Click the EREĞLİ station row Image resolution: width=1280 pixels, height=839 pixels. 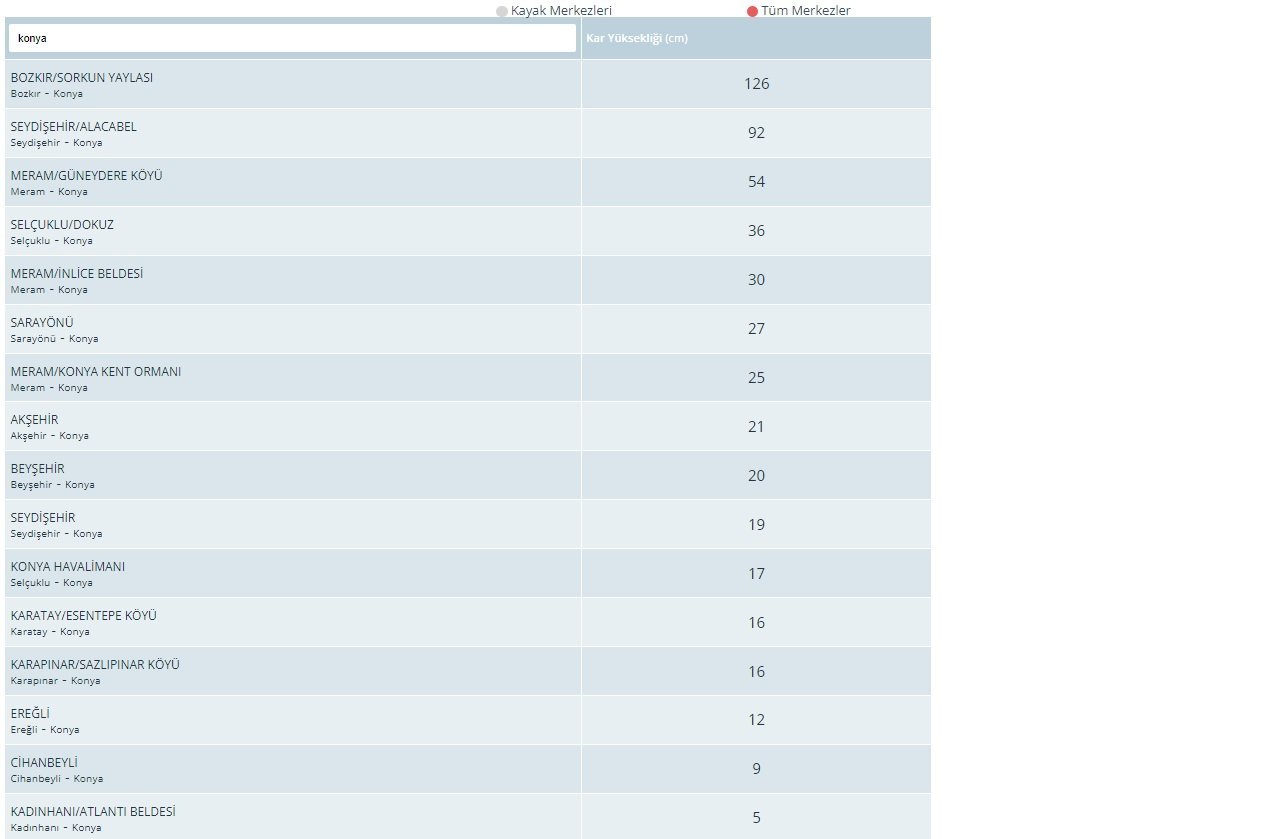click(x=30, y=714)
